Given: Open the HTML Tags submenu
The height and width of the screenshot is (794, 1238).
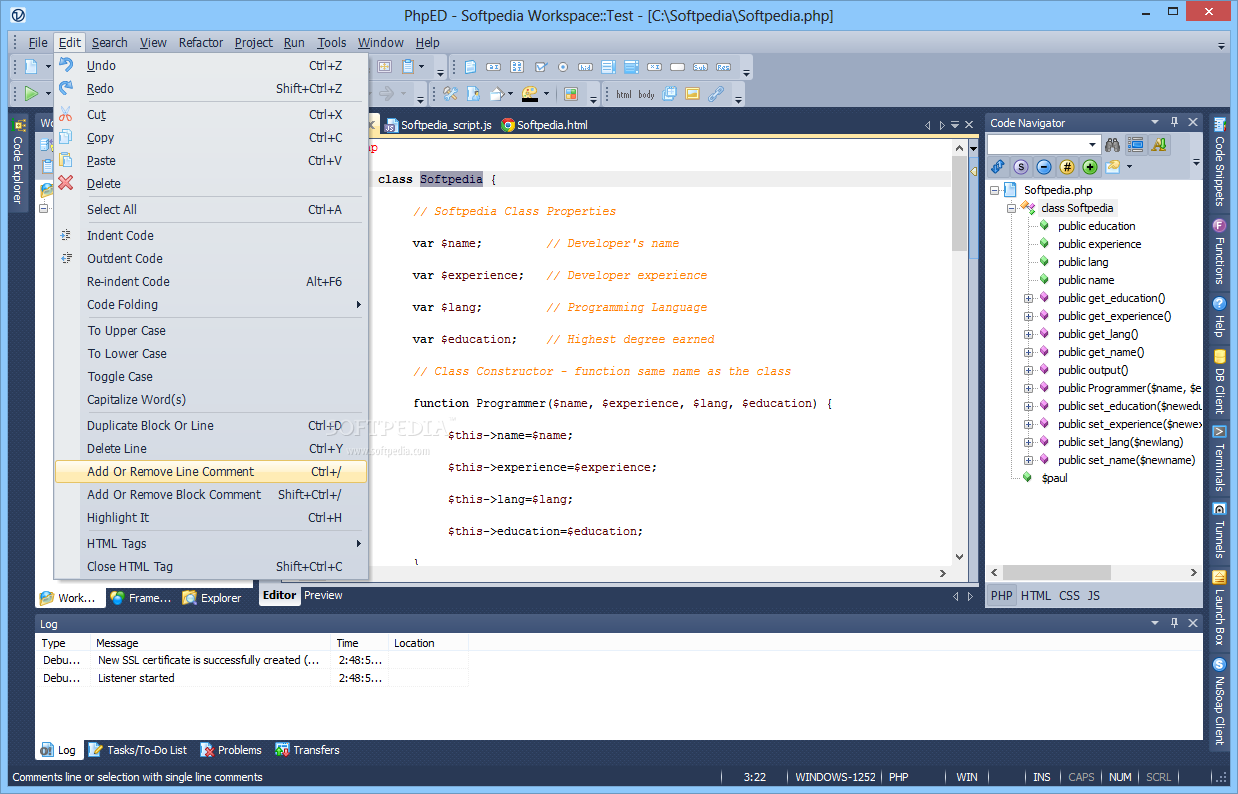Looking at the screenshot, I should [x=211, y=543].
